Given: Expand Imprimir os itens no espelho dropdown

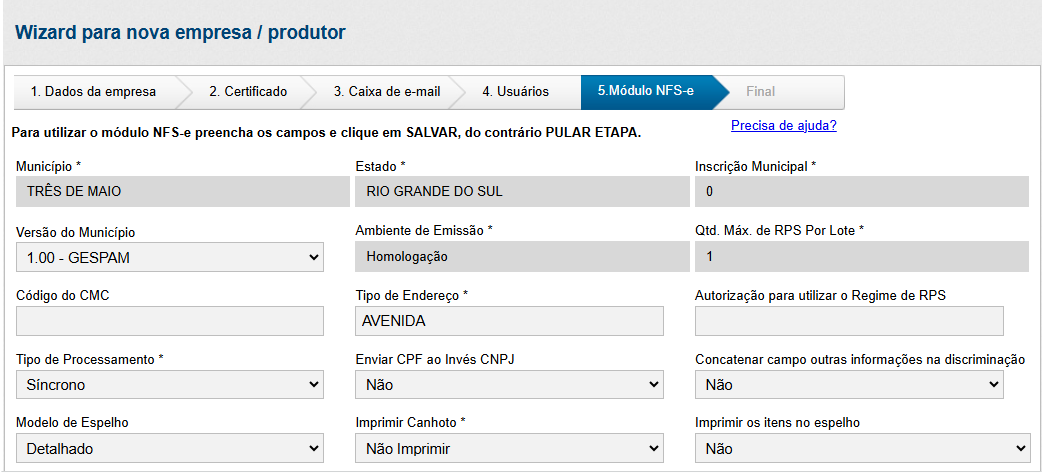Looking at the screenshot, I should (861, 449).
